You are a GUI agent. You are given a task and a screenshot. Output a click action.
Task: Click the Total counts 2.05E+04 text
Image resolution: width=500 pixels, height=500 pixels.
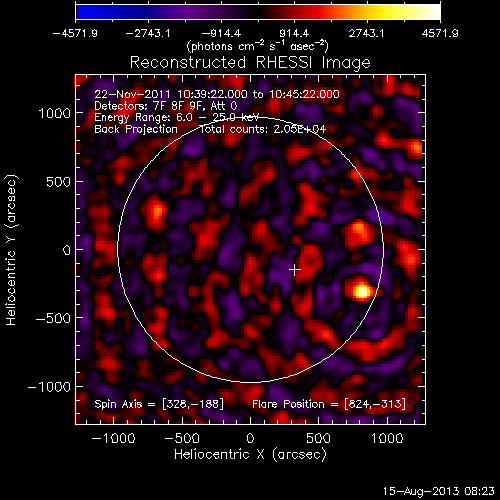click(x=263, y=129)
